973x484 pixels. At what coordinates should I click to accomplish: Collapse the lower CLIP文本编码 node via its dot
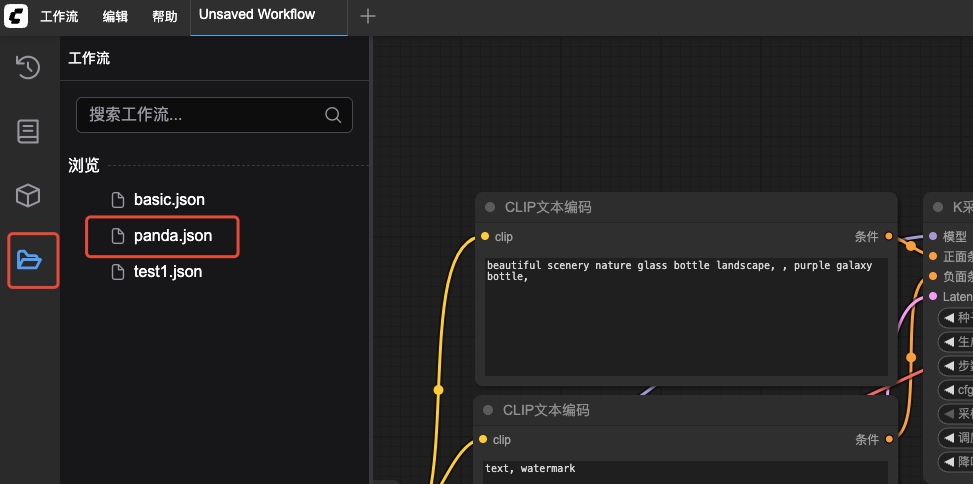tap(488, 410)
